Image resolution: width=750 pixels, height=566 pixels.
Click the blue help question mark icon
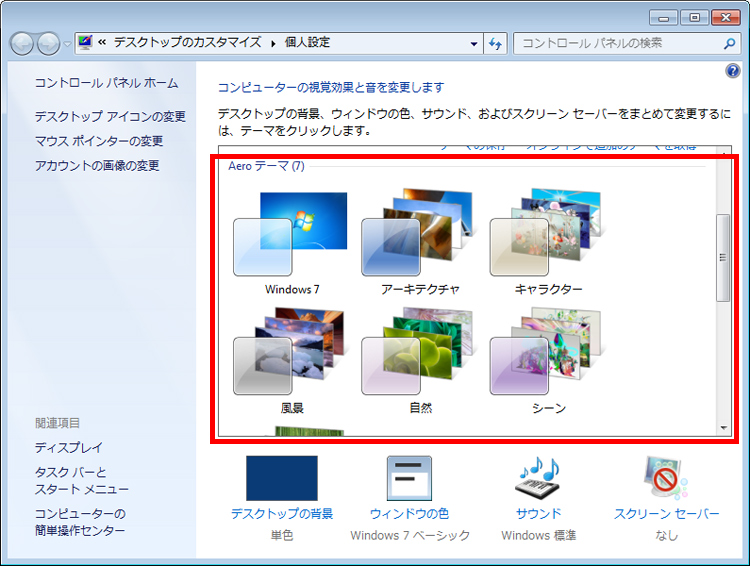[x=732, y=71]
